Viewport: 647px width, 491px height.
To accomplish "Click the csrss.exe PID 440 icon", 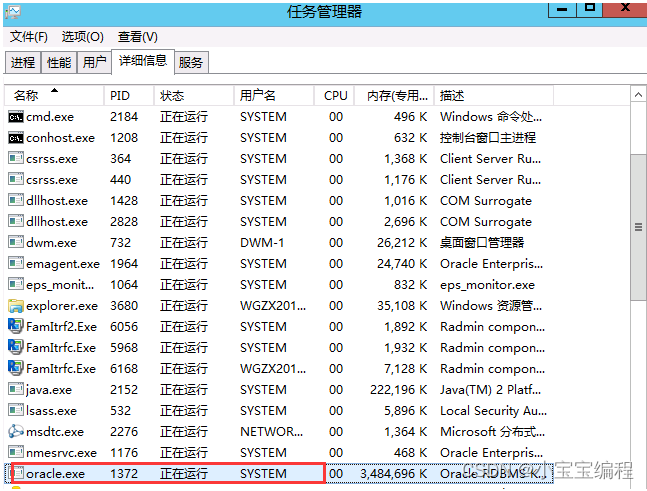I will (16, 180).
